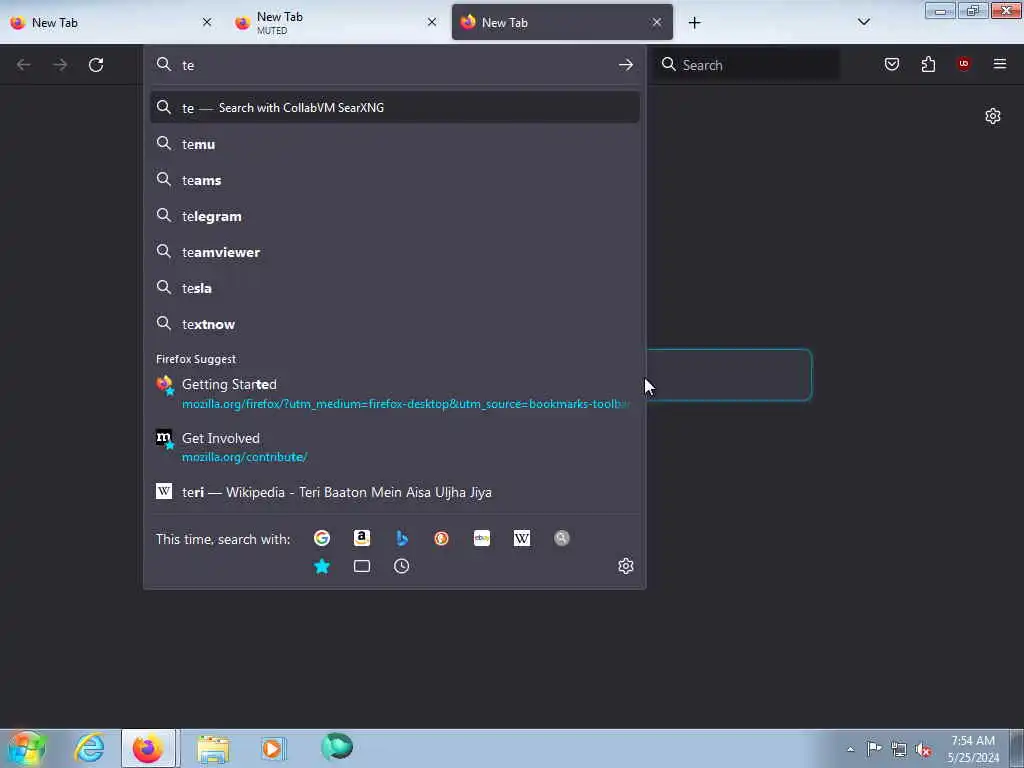This screenshot has height=768, width=1024.
Task: Search this time with the grey magnifier engine
Action: click(x=562, y=538)
